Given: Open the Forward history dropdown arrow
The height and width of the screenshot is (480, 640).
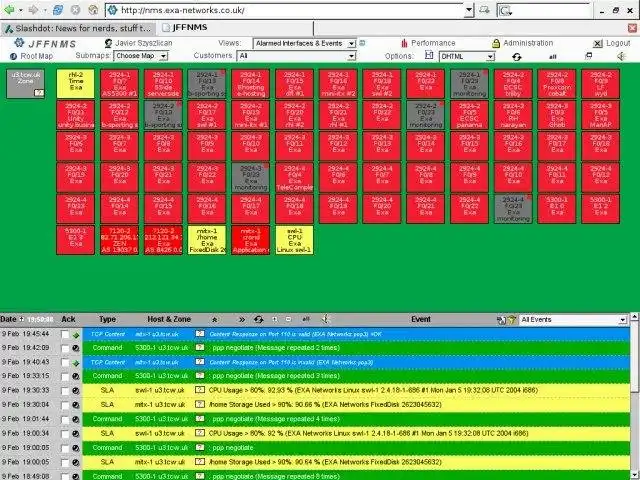Looking at the screenshot, I should pyautogui.click(x=45, y=10).
